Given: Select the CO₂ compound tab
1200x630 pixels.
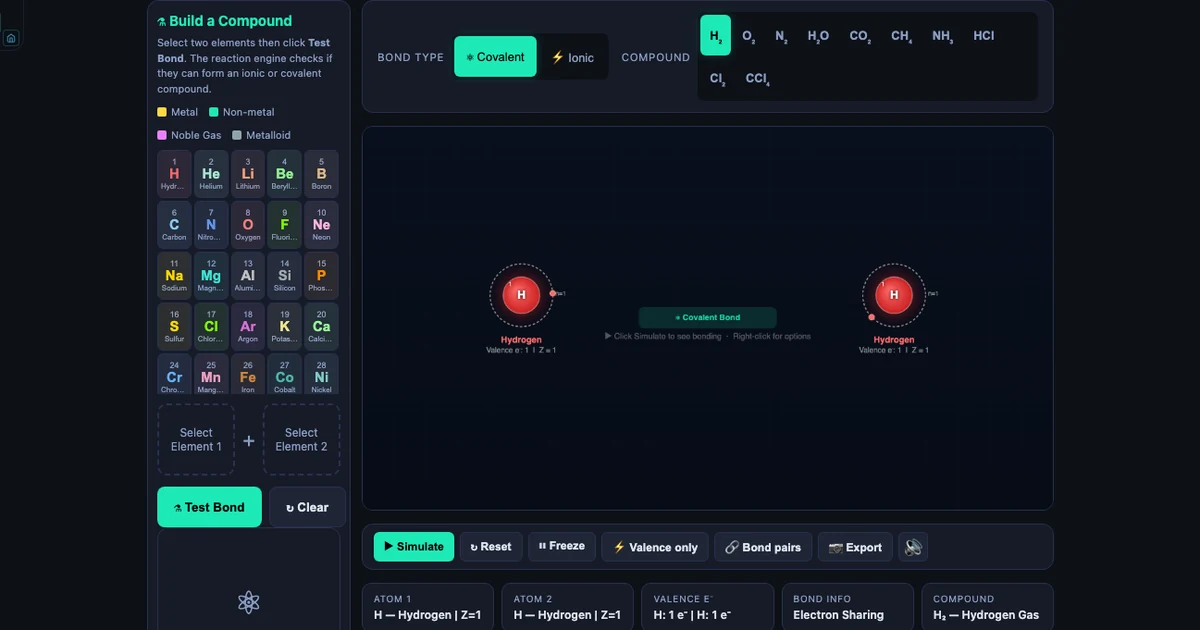Looking at the screenshot, I should coord(860,35).
